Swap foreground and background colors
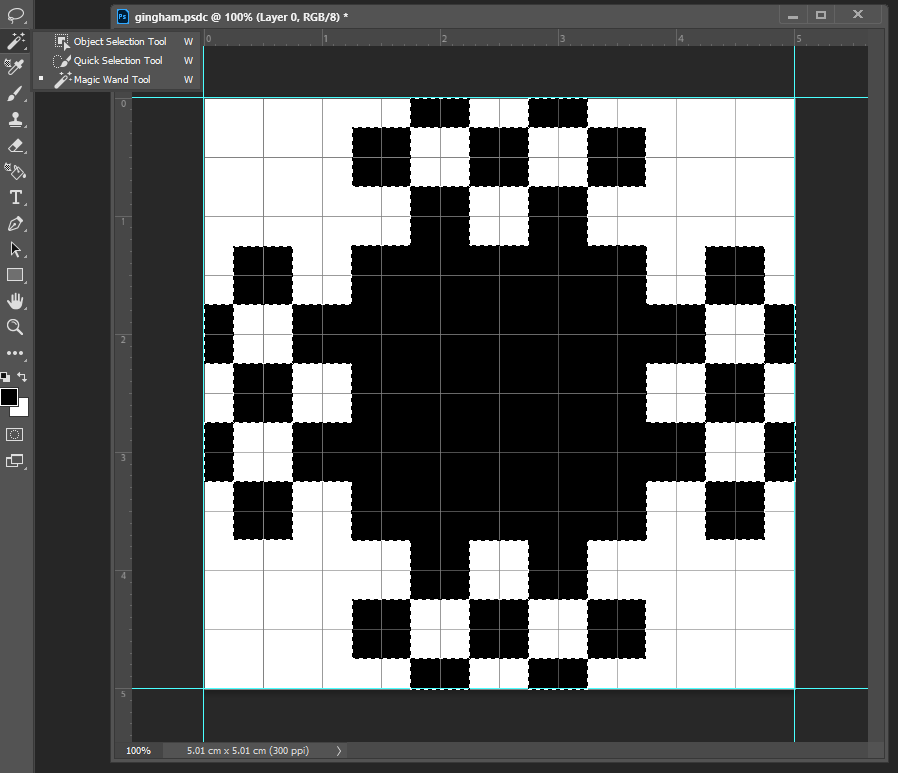The width and height of the screenshot is (898, 773). tap(22, 377)
